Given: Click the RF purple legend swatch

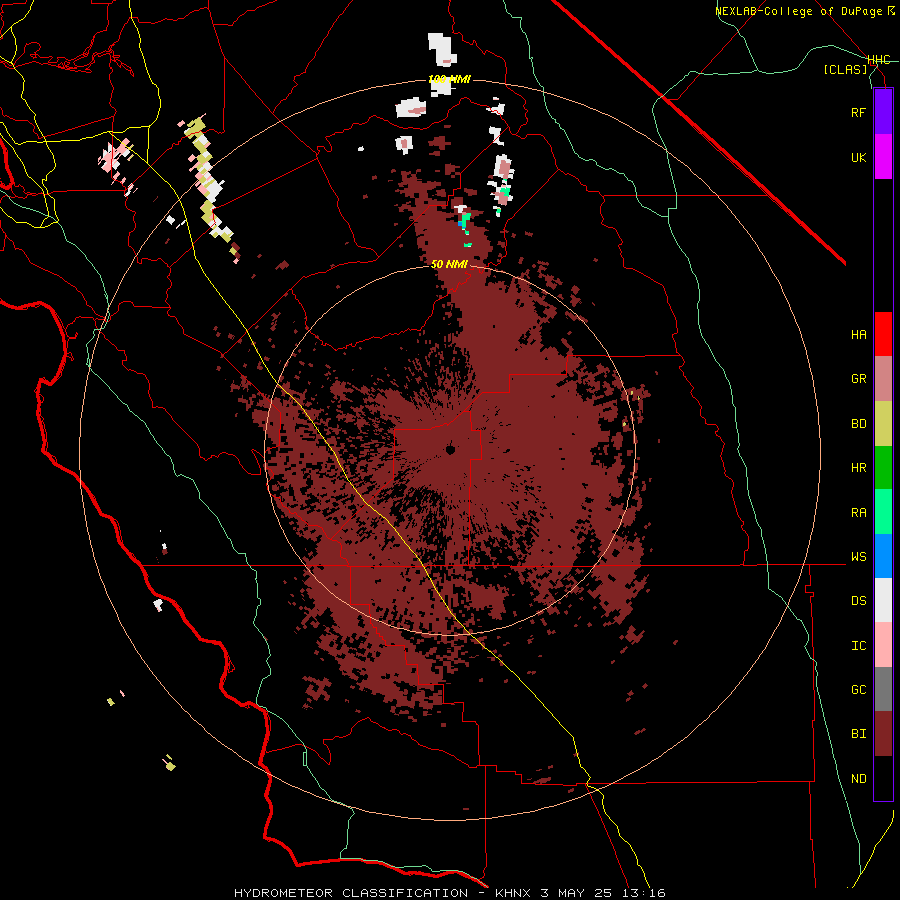Looking at the screenshot, I should 883,112.
